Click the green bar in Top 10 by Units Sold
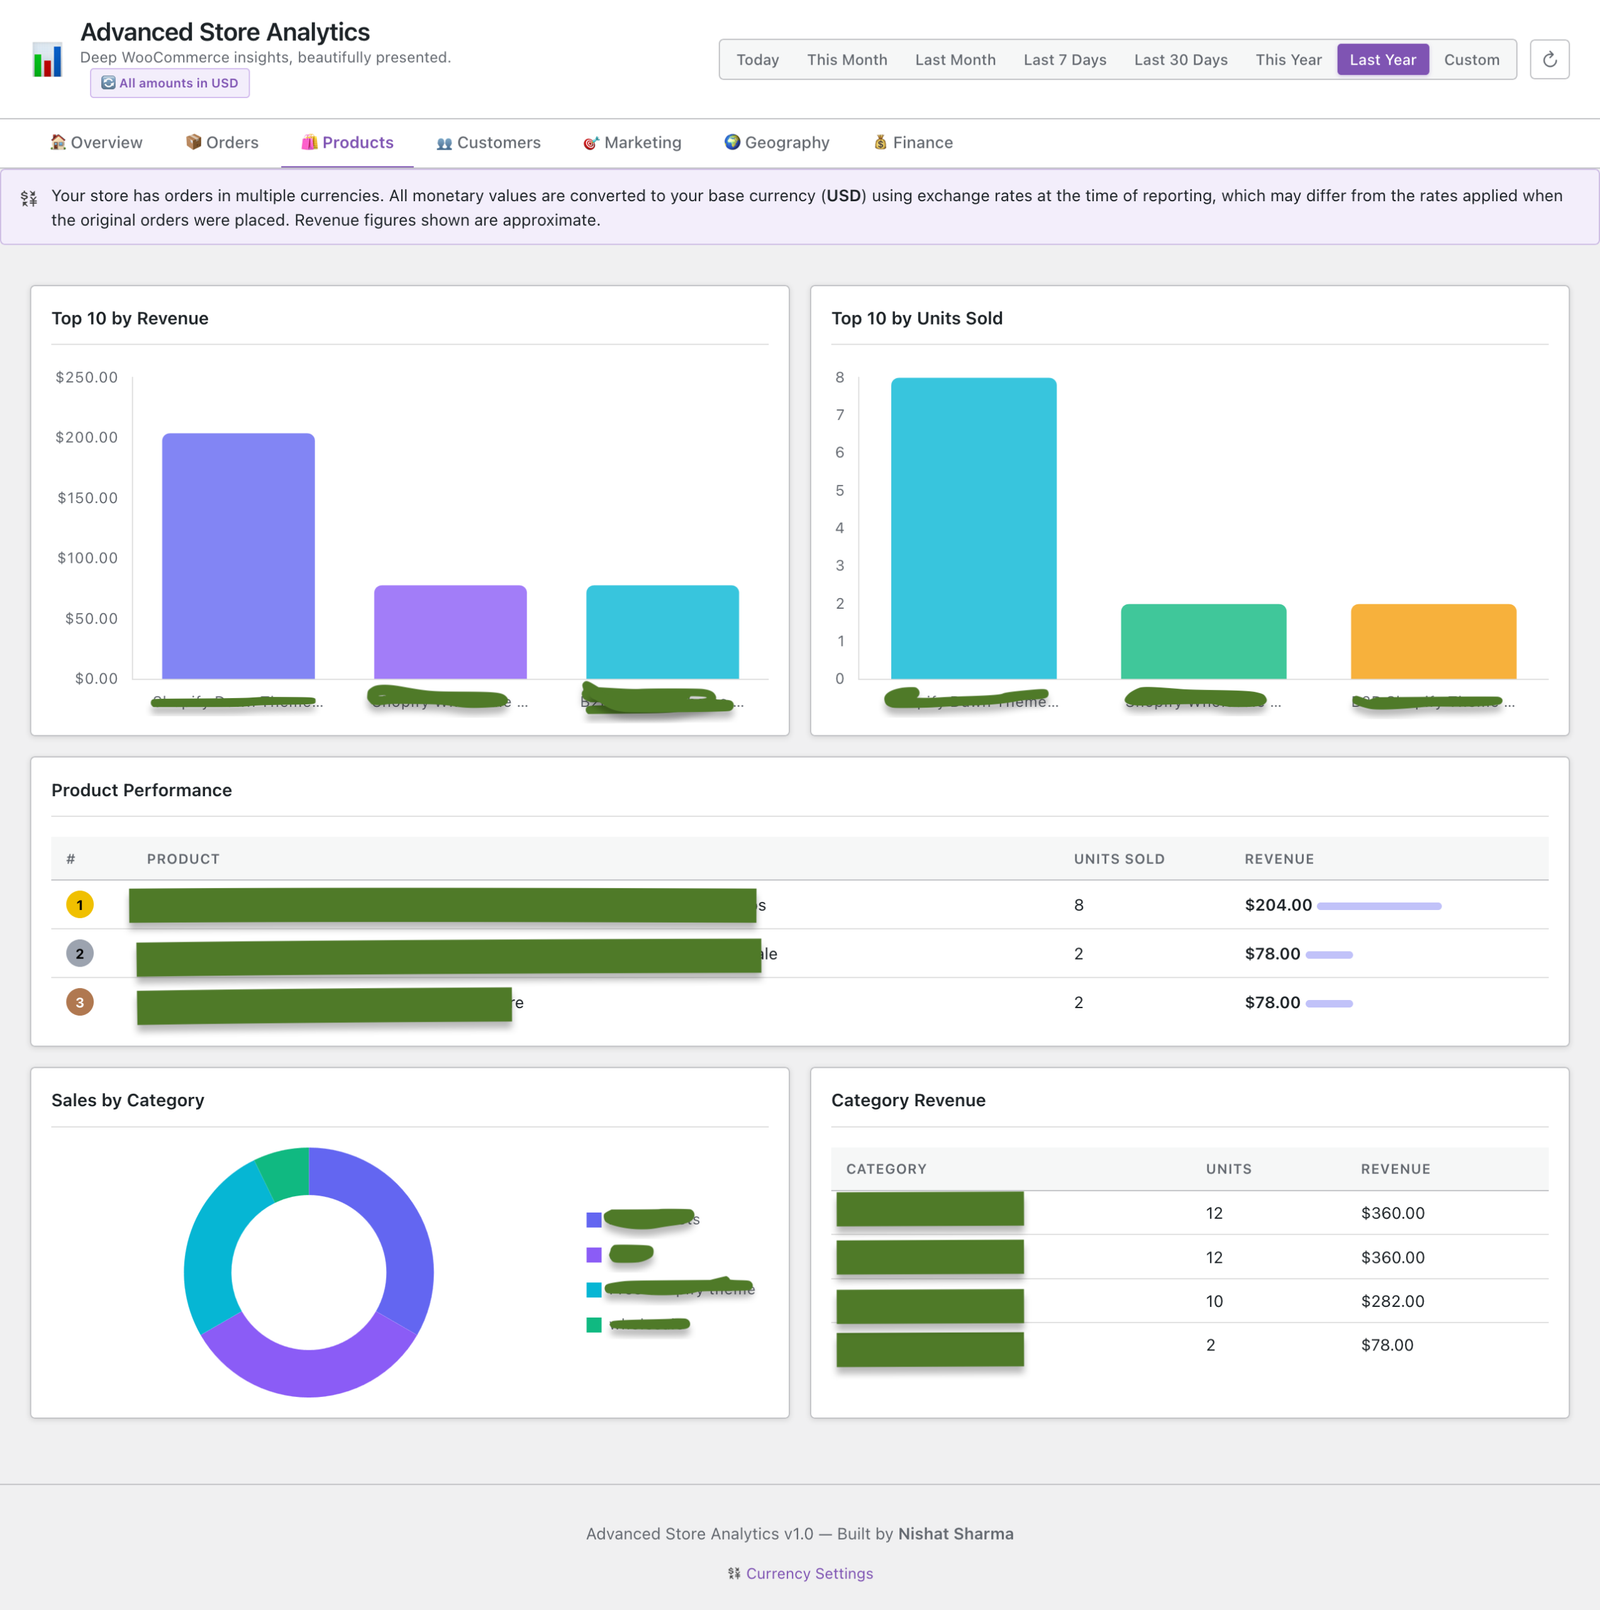This screenshot has width=1600, height=1610. tap(1203, 641)
